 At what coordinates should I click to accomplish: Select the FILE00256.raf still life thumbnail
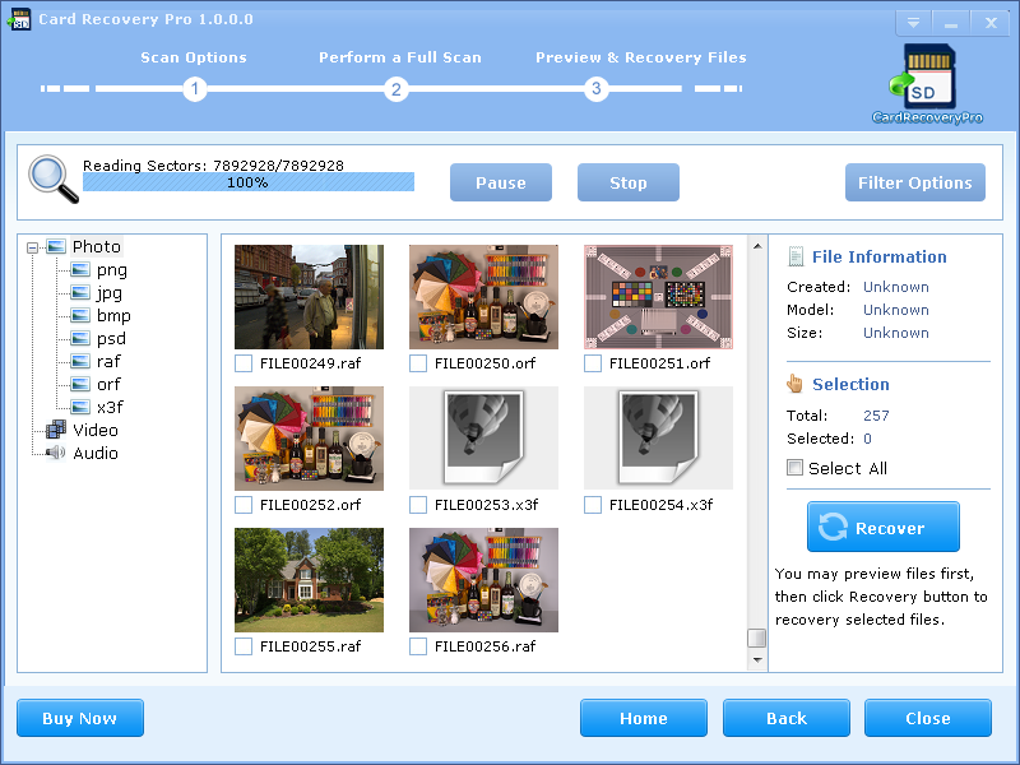pos(483,580)
